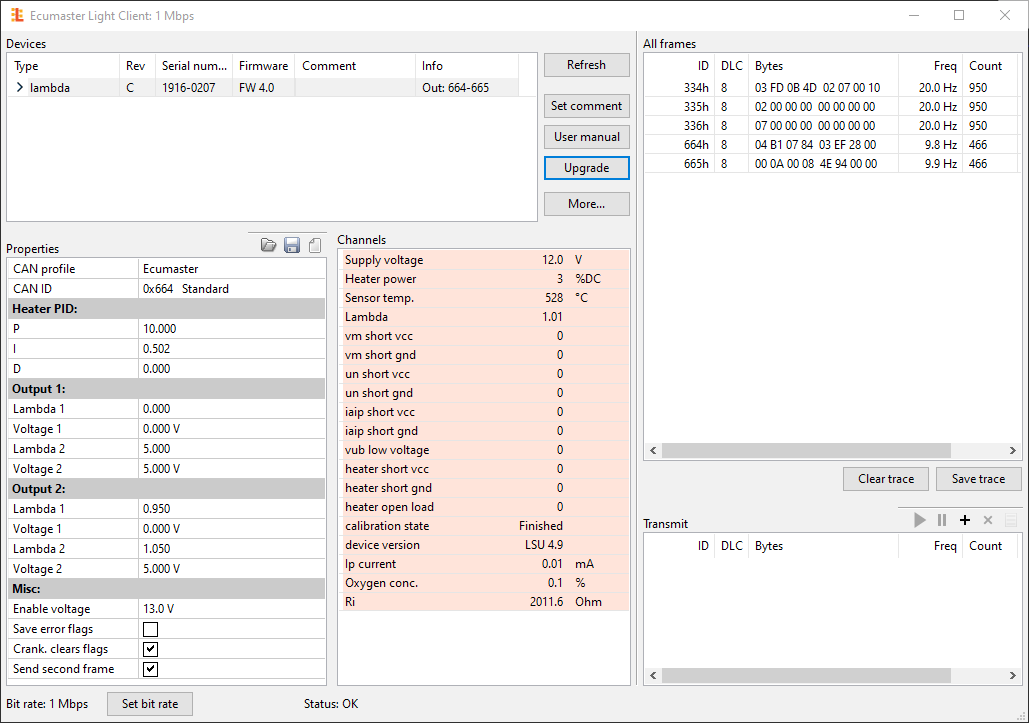Create new properties with the blank document icon
This screenshot has width=1029, height=723.
(312, 244)
